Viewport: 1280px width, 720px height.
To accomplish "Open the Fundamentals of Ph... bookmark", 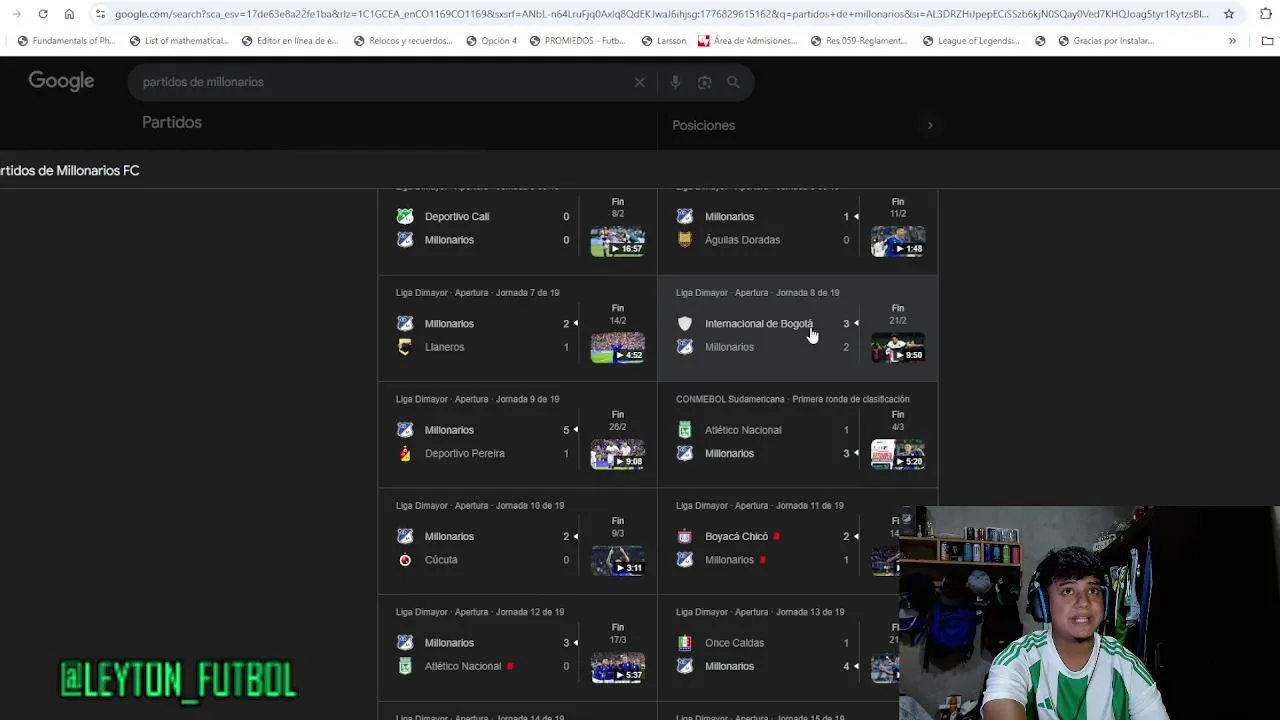I will [x=66, y=41].
